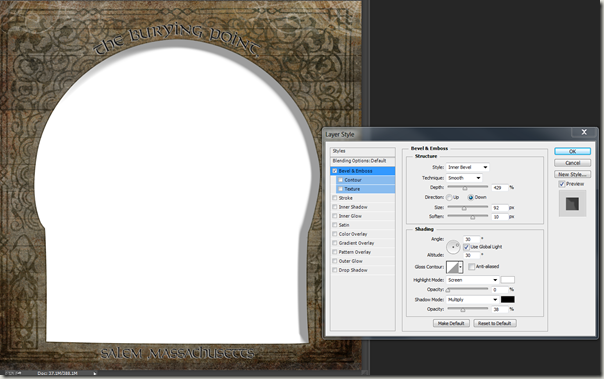
Task: Click the Make Default button
Action: click(451, 323)
